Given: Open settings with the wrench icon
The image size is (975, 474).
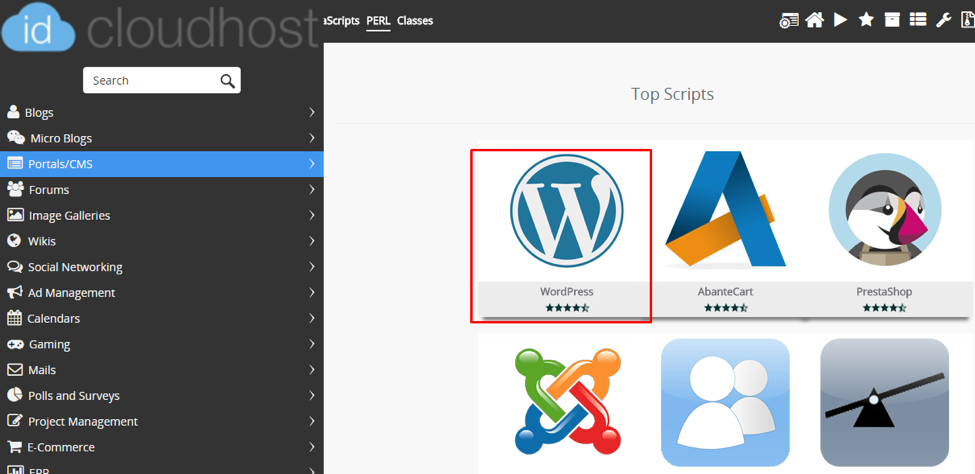Looking at the screenshot, I should tap(944, 21).
